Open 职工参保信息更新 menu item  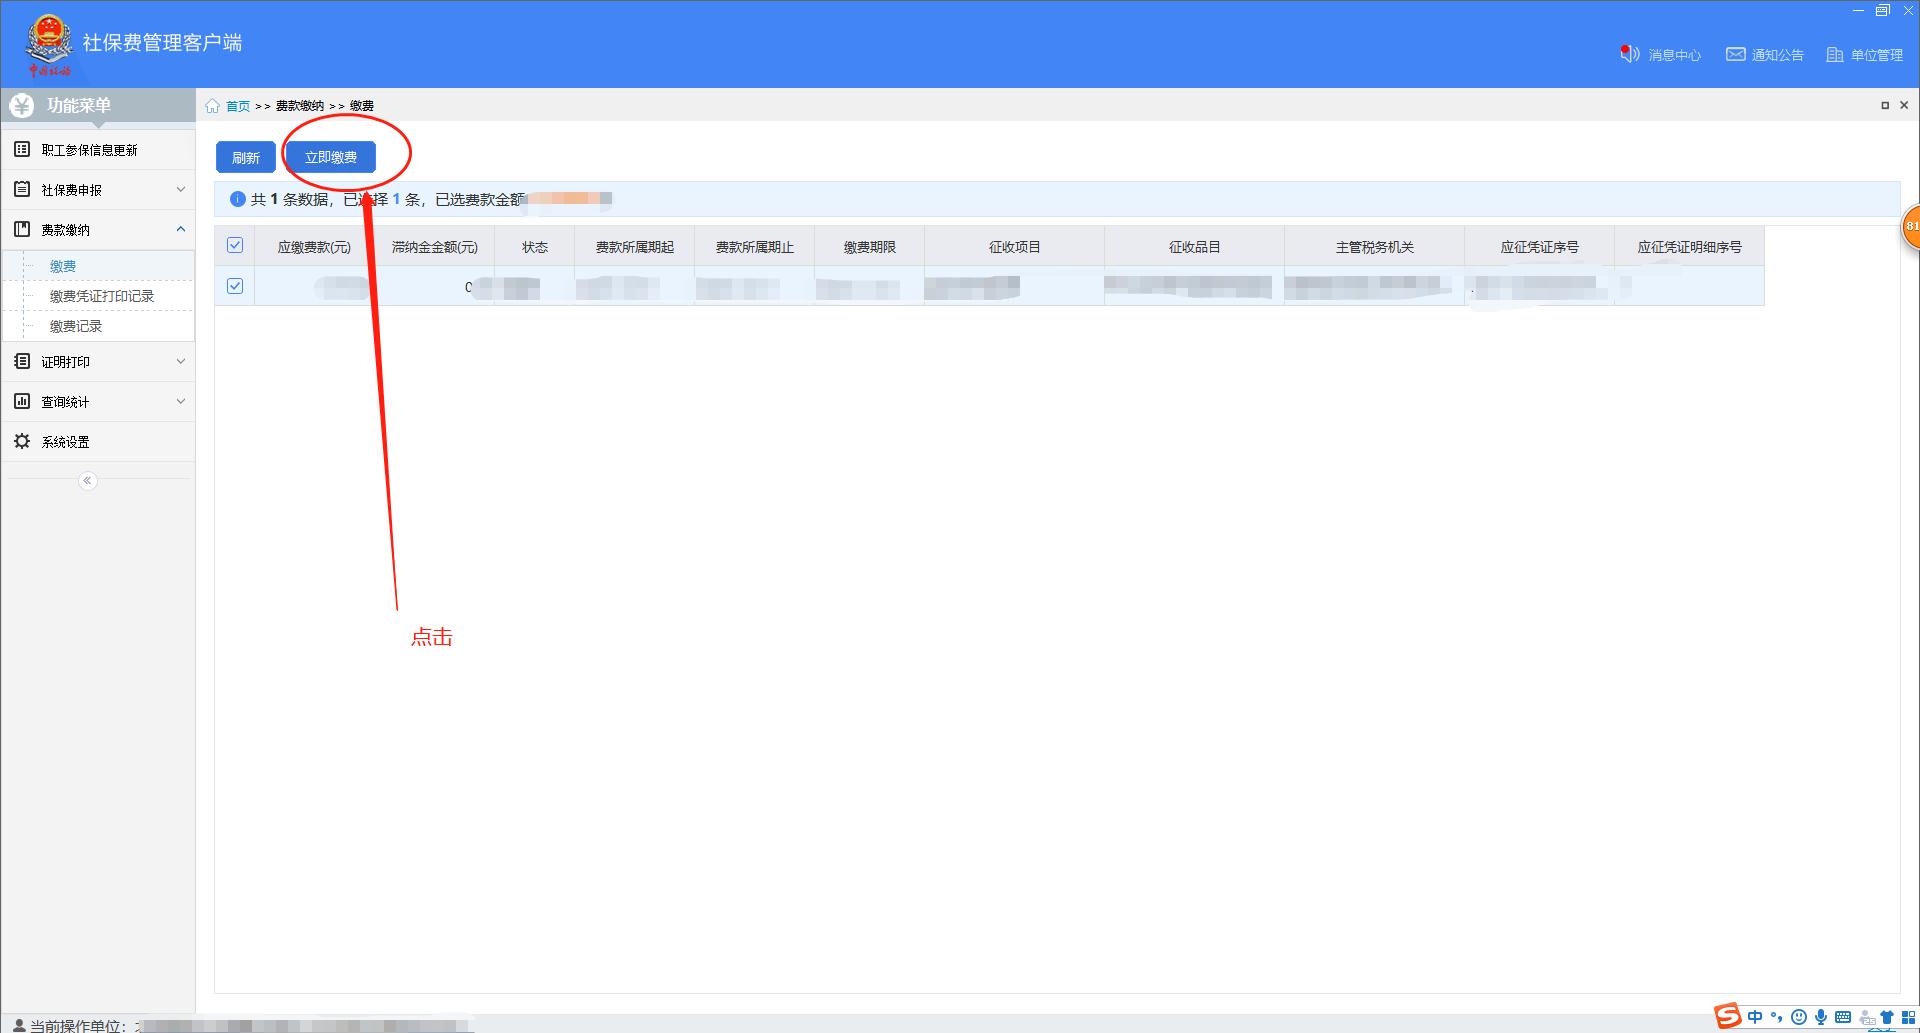pyautogui.click(x=98, y=150)
